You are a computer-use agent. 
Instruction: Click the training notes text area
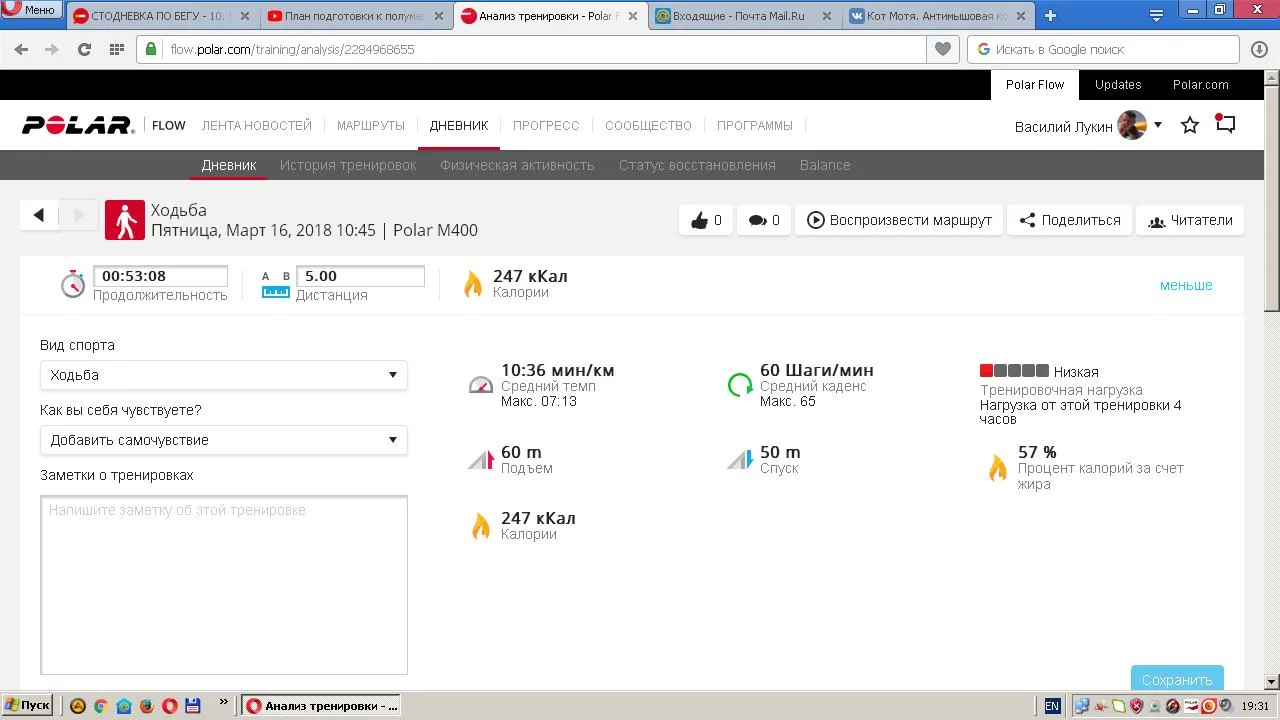coord(224,585)
